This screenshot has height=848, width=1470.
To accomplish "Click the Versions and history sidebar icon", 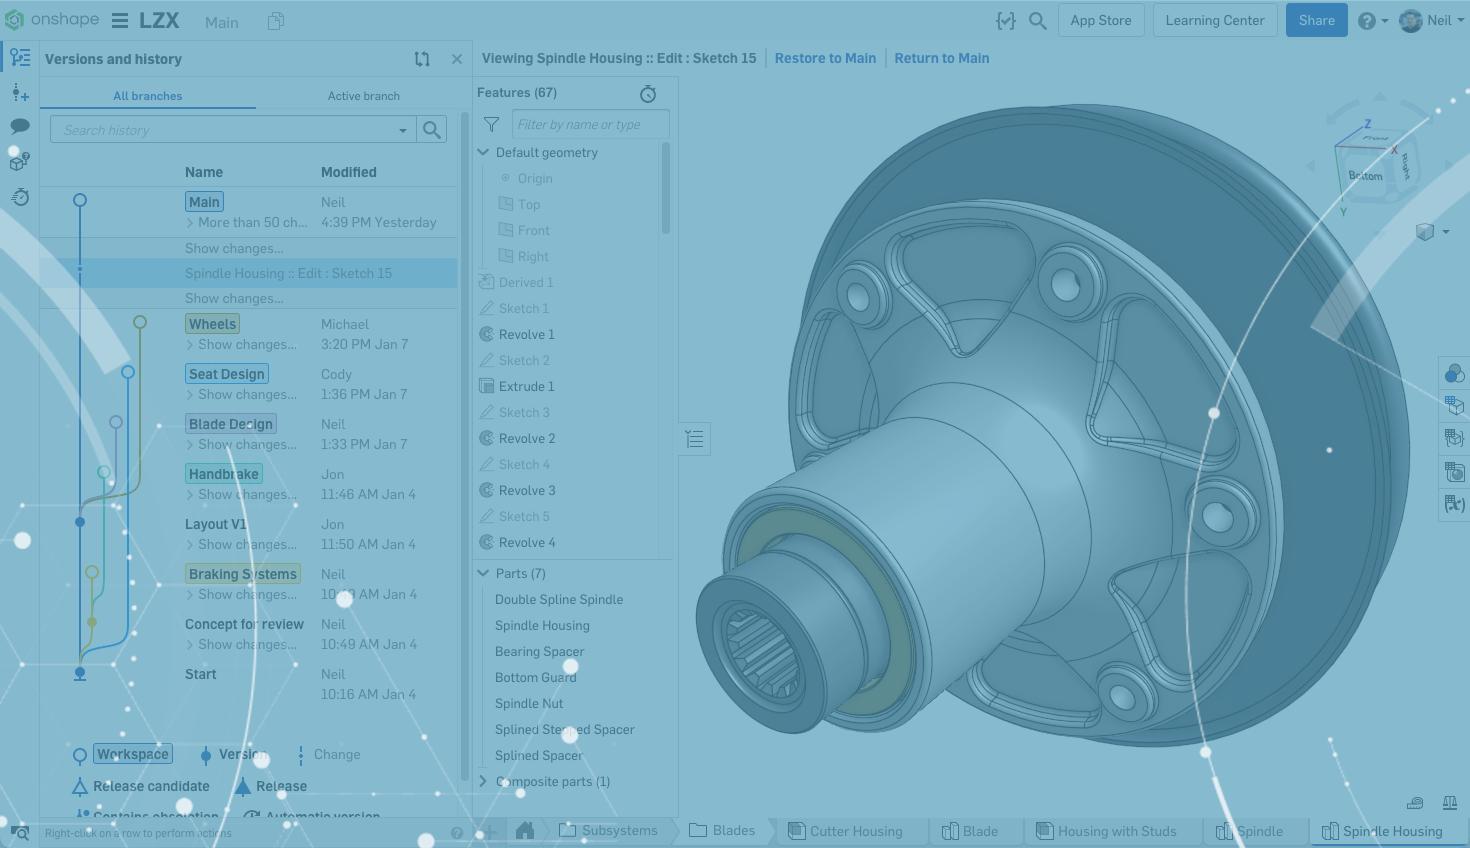I will 20,58.
